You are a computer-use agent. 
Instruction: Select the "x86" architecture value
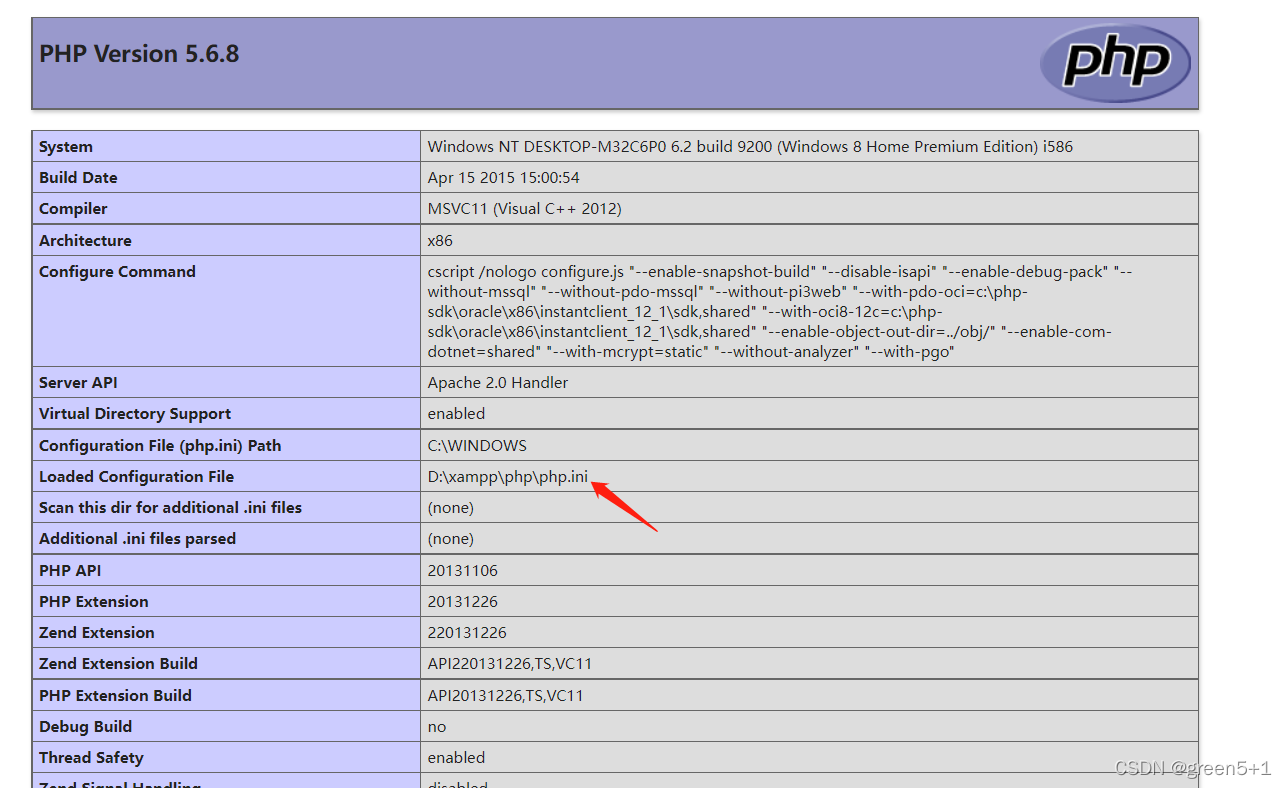click(x=440, y=241)
